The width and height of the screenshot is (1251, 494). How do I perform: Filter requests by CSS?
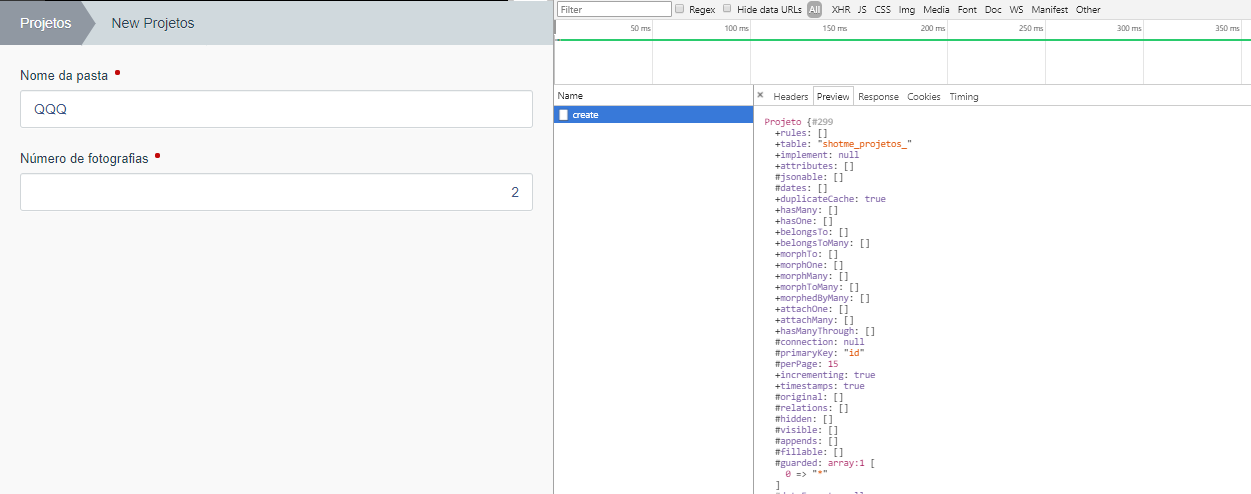883,10
